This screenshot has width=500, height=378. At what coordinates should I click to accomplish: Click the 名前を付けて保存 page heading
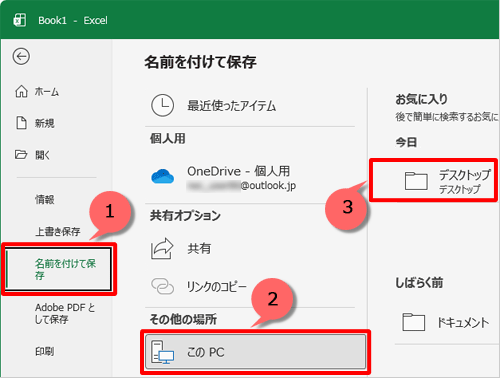[x=200, y=62]
